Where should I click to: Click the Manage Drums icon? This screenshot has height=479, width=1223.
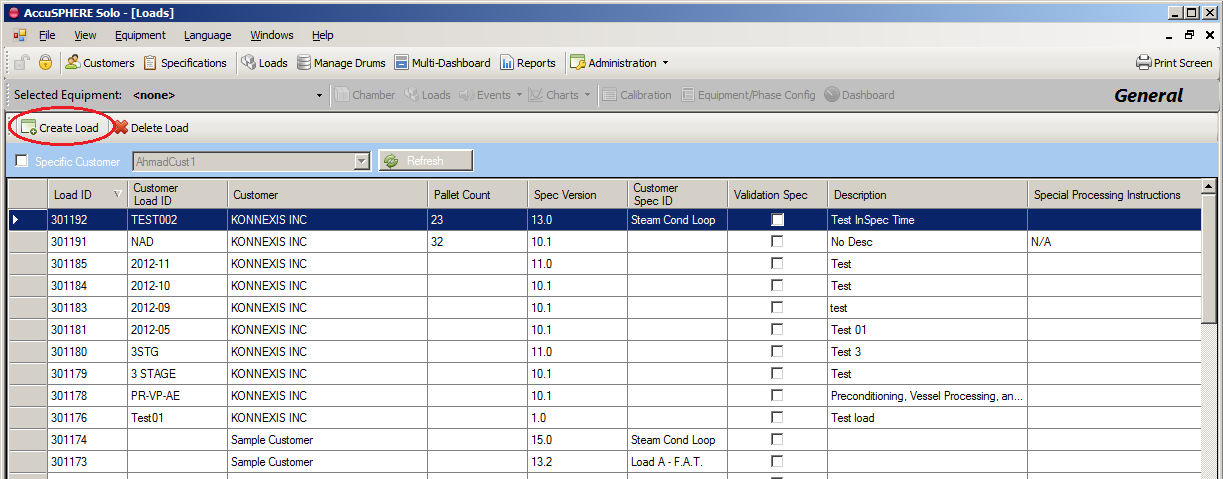click(x=304, y=63)
